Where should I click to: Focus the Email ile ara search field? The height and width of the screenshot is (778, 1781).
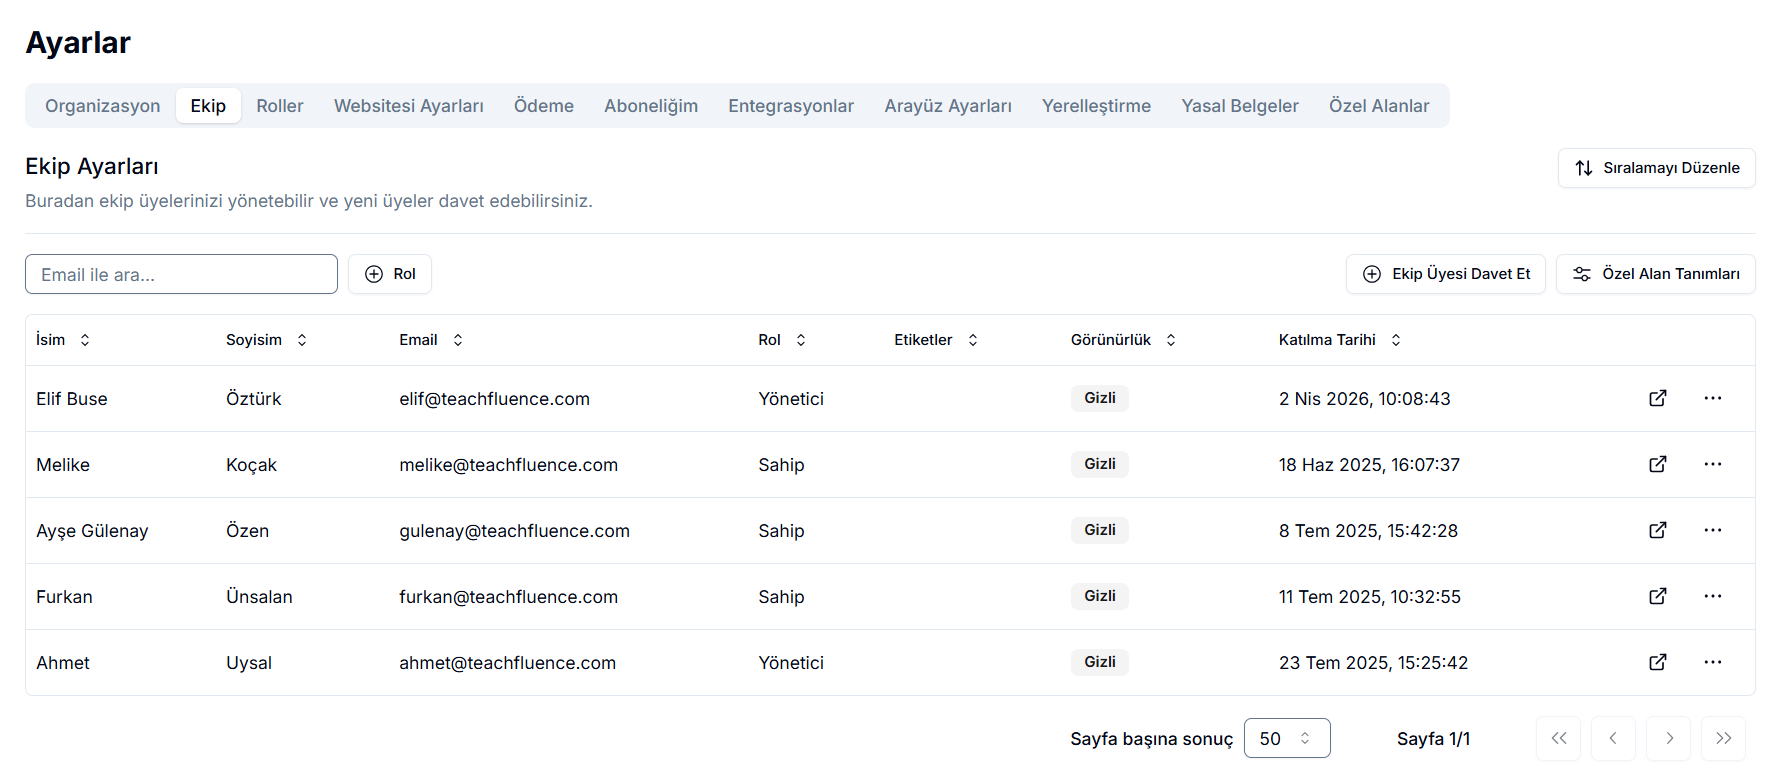(181, 274)
